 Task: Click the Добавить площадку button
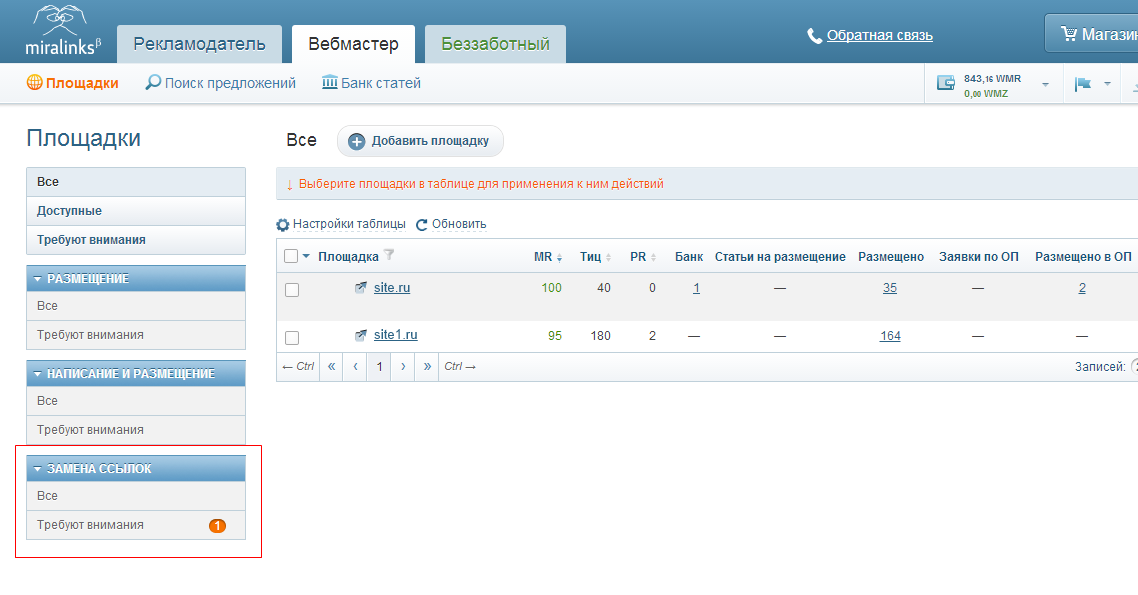pyautogui.click(x=420, y=141)
